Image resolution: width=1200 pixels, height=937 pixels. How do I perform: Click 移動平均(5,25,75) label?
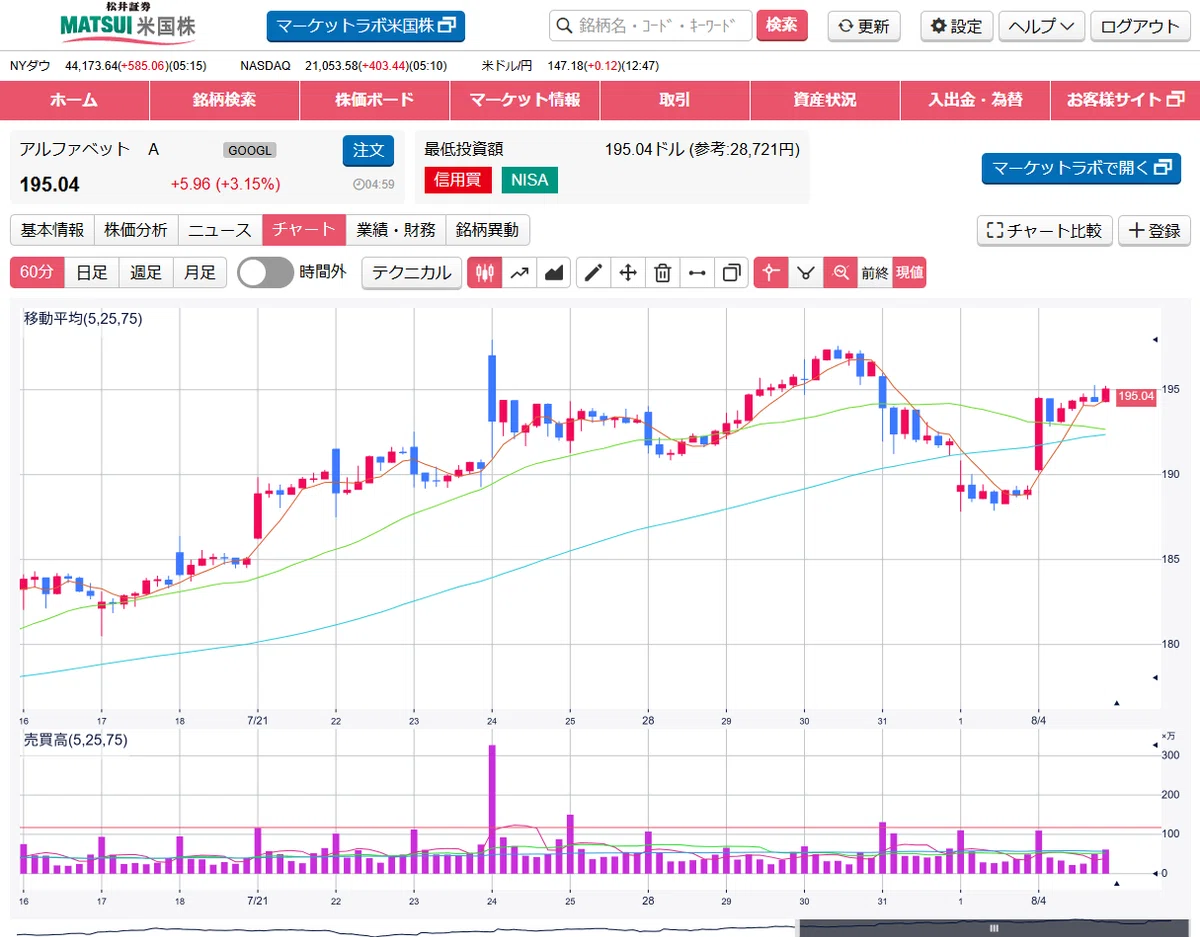pyautogui.click(x=83, y=319)
